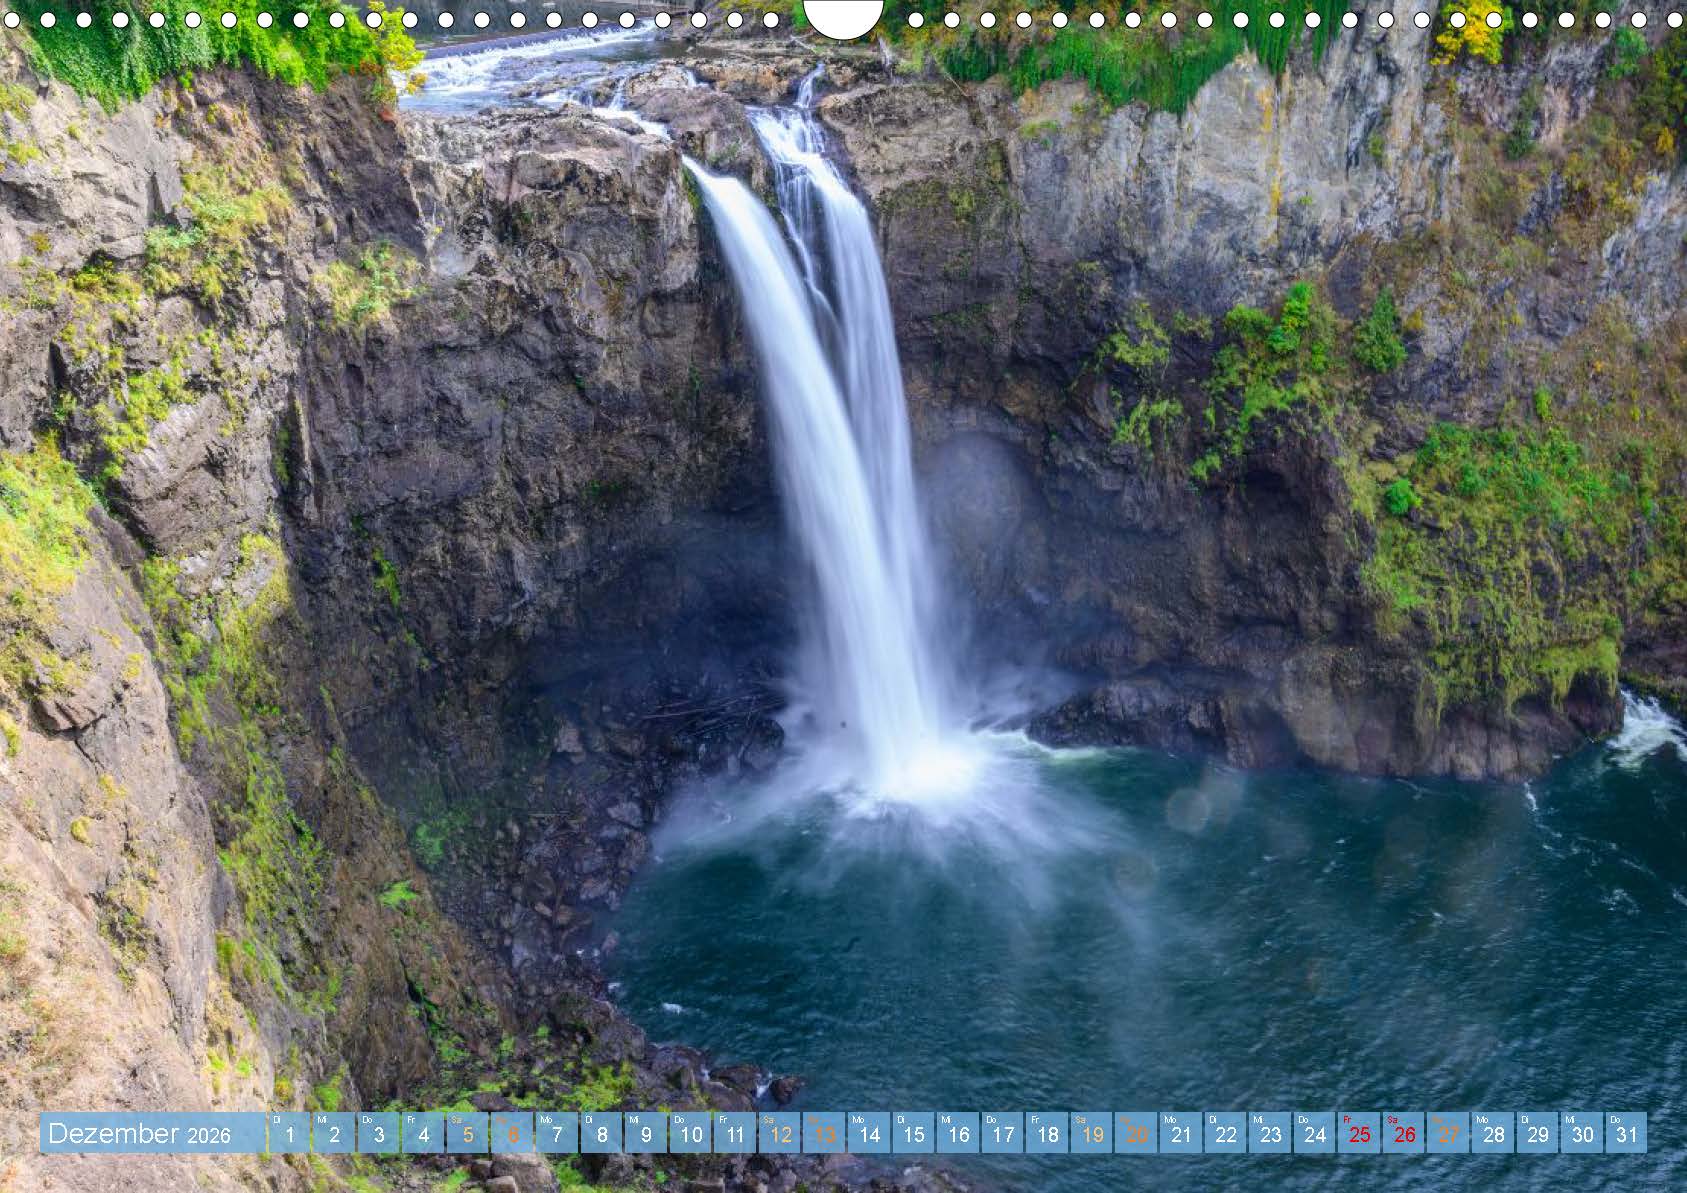Viewport: 1687px width, 1193px height.
Task: Select Sunday 13 date cell
Action: 824,1133
